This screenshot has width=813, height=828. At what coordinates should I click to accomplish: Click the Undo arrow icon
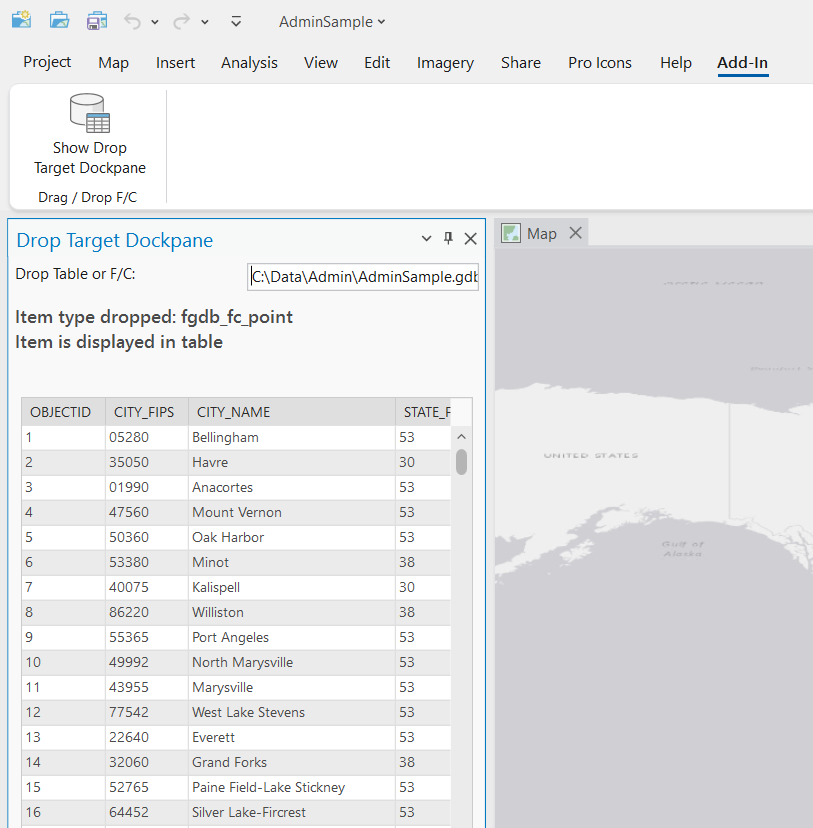point(132,22)
